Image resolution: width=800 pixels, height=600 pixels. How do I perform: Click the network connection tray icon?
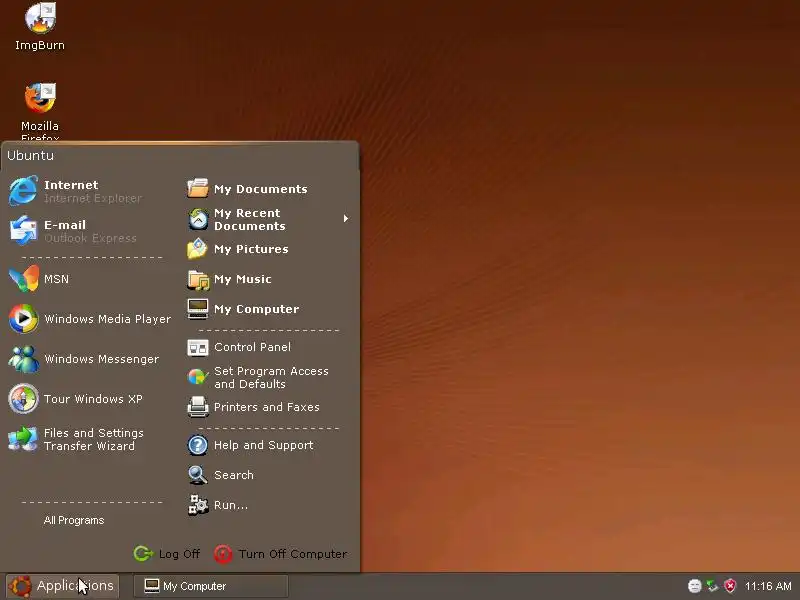point(713,586)
